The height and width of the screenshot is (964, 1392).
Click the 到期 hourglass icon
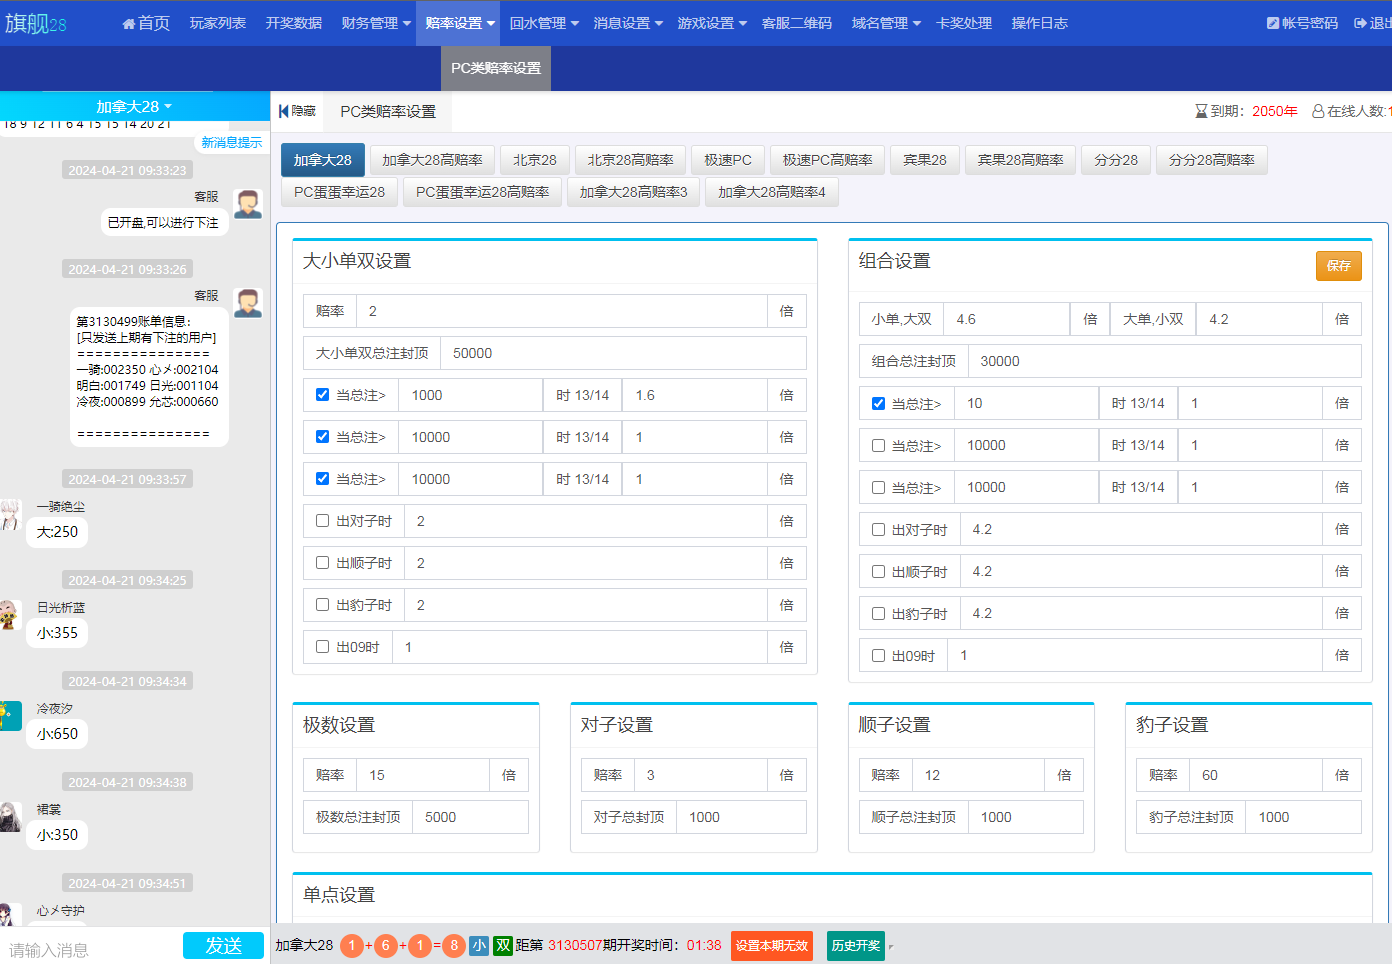pos(1201,111)
